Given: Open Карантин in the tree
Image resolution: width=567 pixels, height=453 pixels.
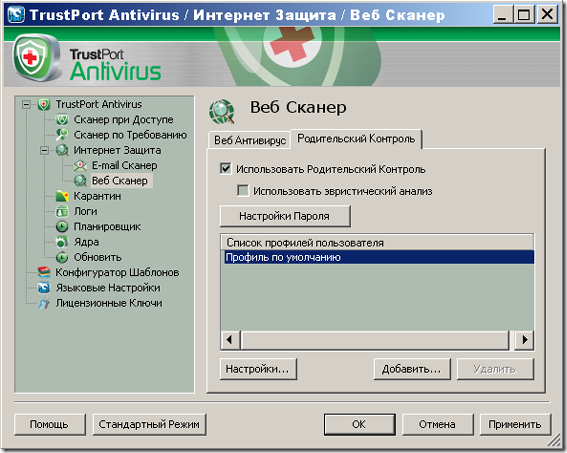Looking at the screenshot, I should (x=97, y=196).
